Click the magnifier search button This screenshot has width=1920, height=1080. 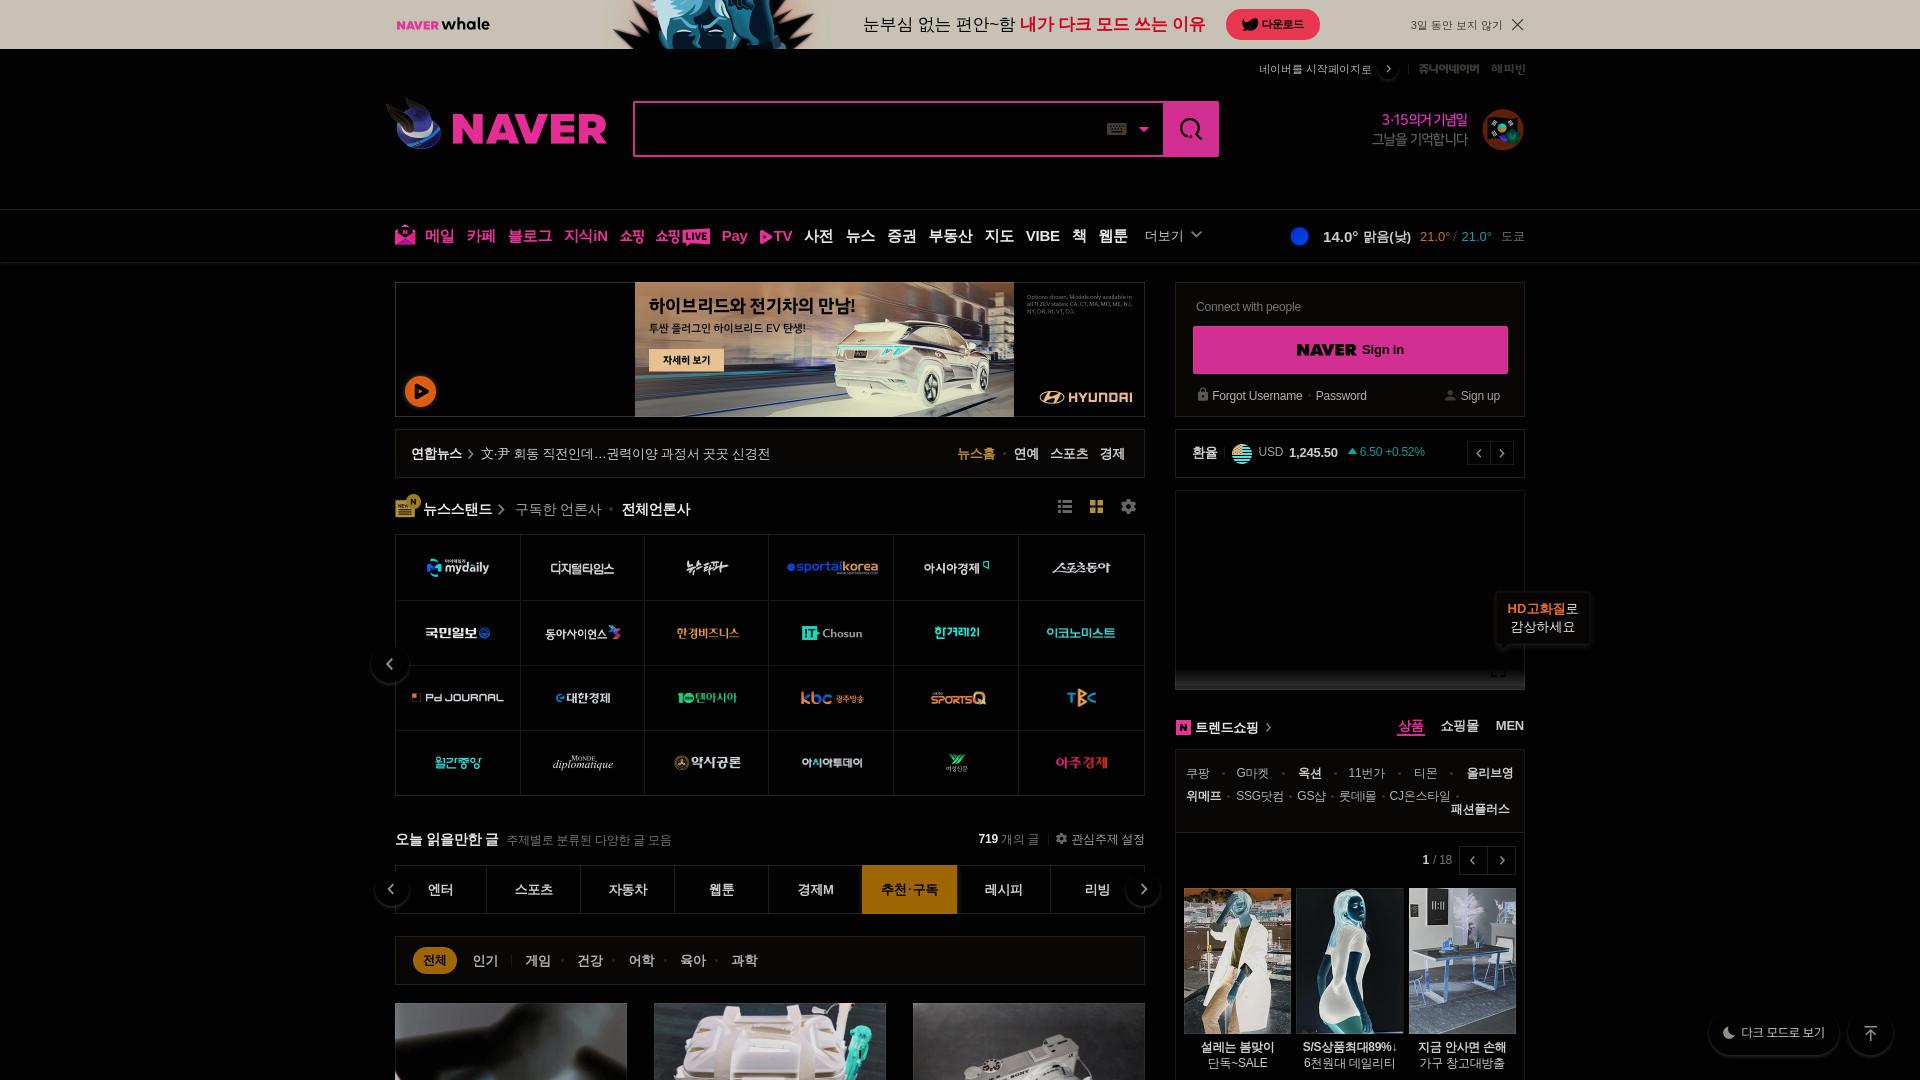coord(1191,129)
